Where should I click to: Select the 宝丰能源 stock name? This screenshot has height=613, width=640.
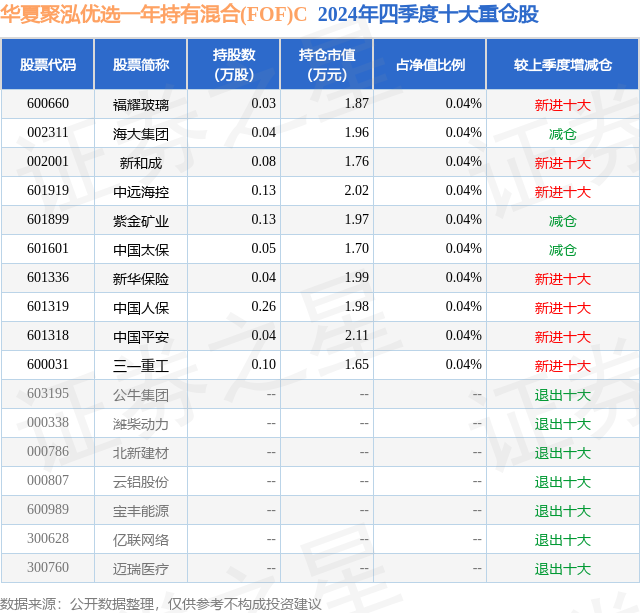[141, 511]
